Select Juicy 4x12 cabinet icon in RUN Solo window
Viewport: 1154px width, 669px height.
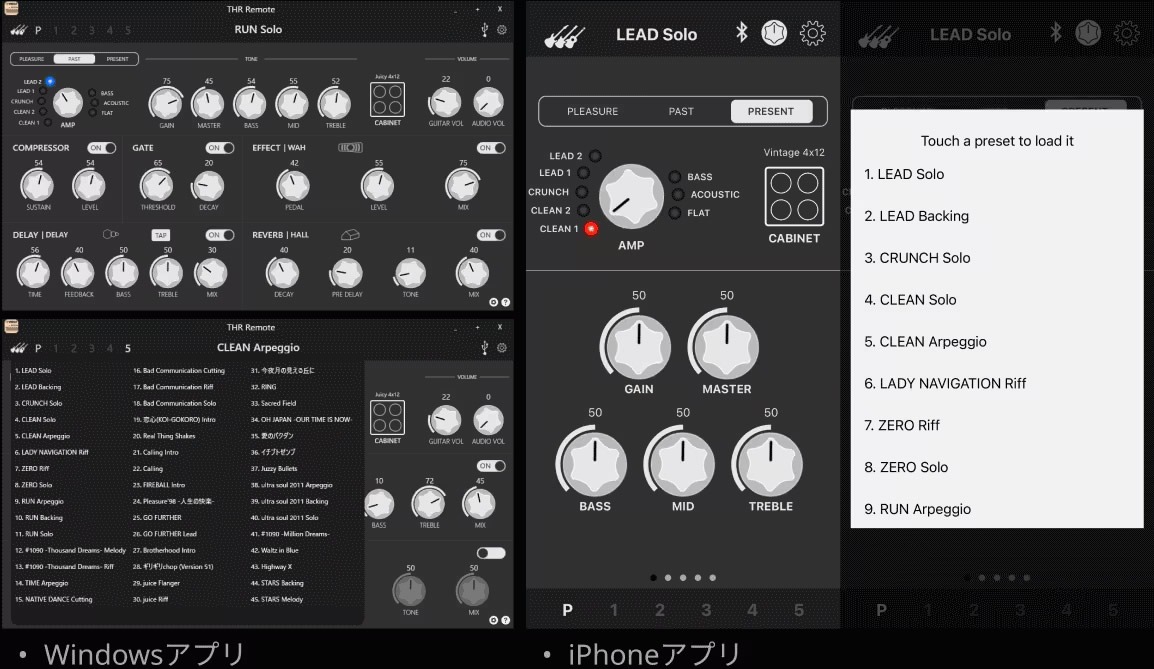coord(387,99)
